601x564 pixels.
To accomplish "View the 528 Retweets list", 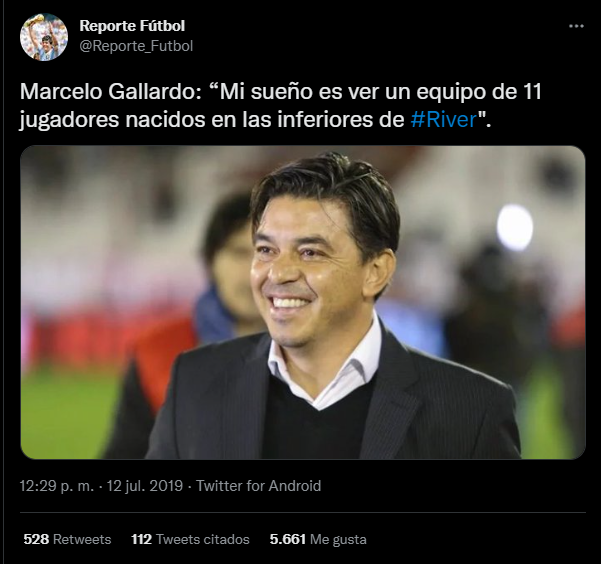I will pyautogui.click(x=67, y=539).
